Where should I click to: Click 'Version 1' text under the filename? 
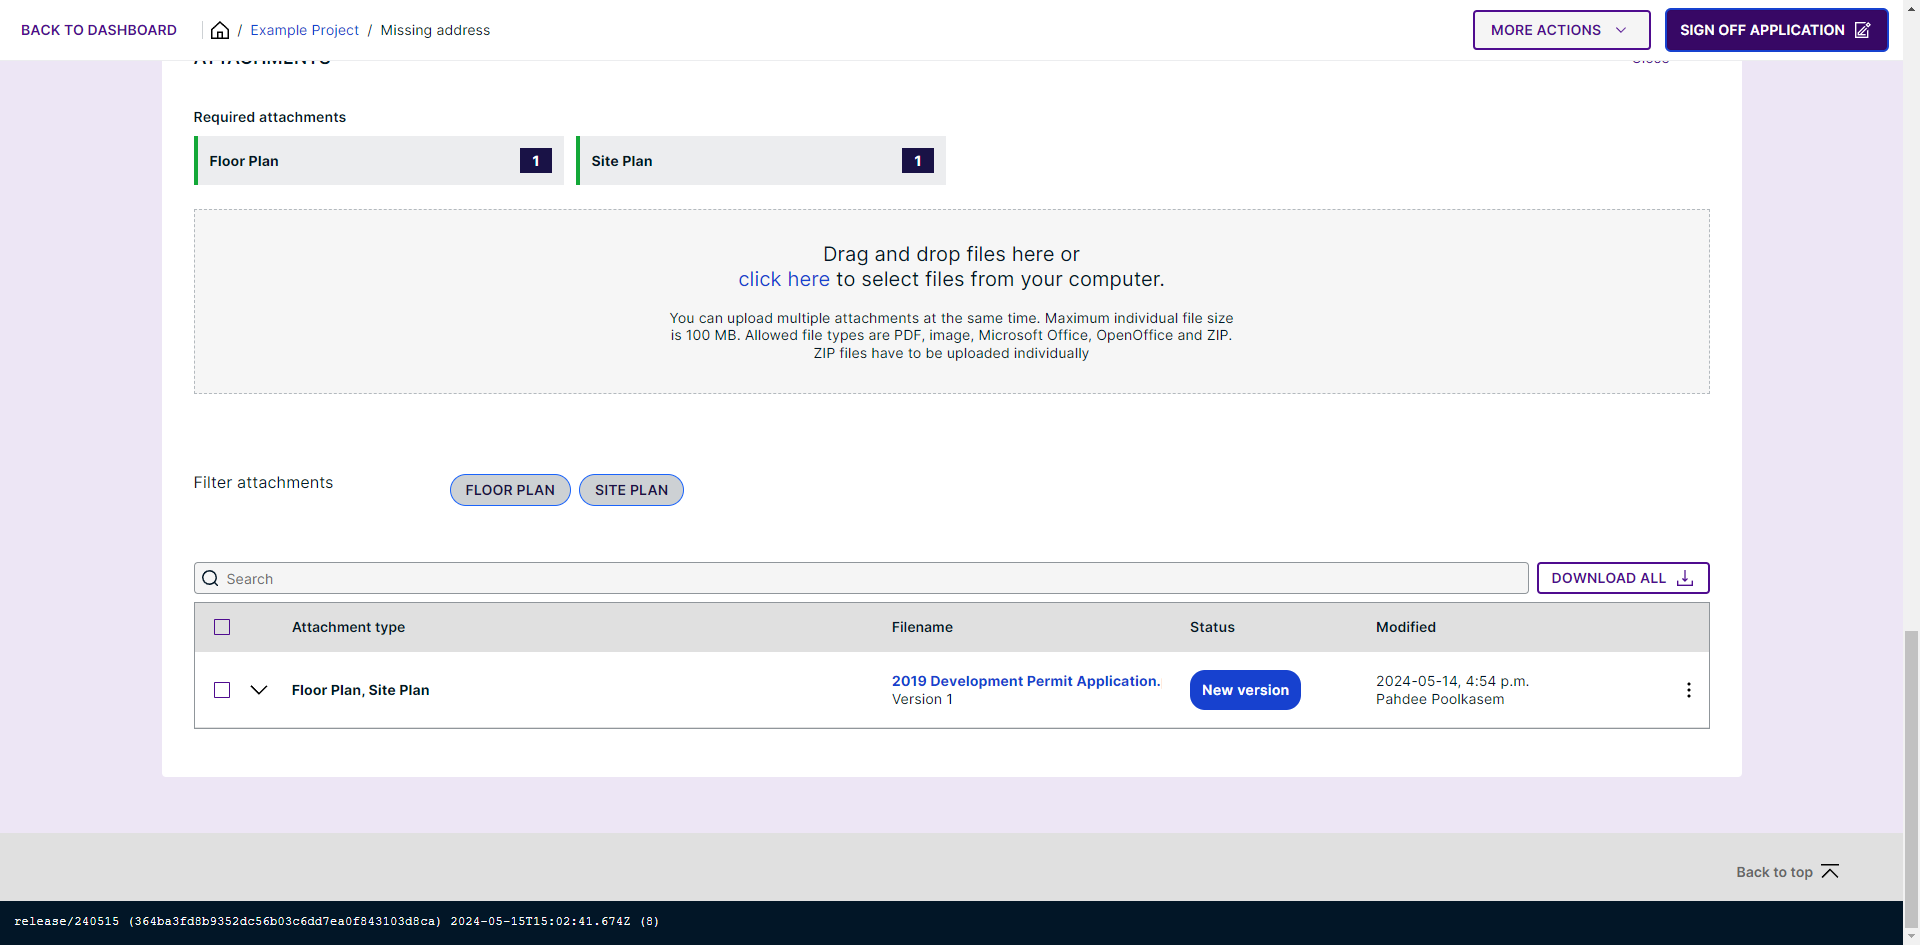[922, 699]
